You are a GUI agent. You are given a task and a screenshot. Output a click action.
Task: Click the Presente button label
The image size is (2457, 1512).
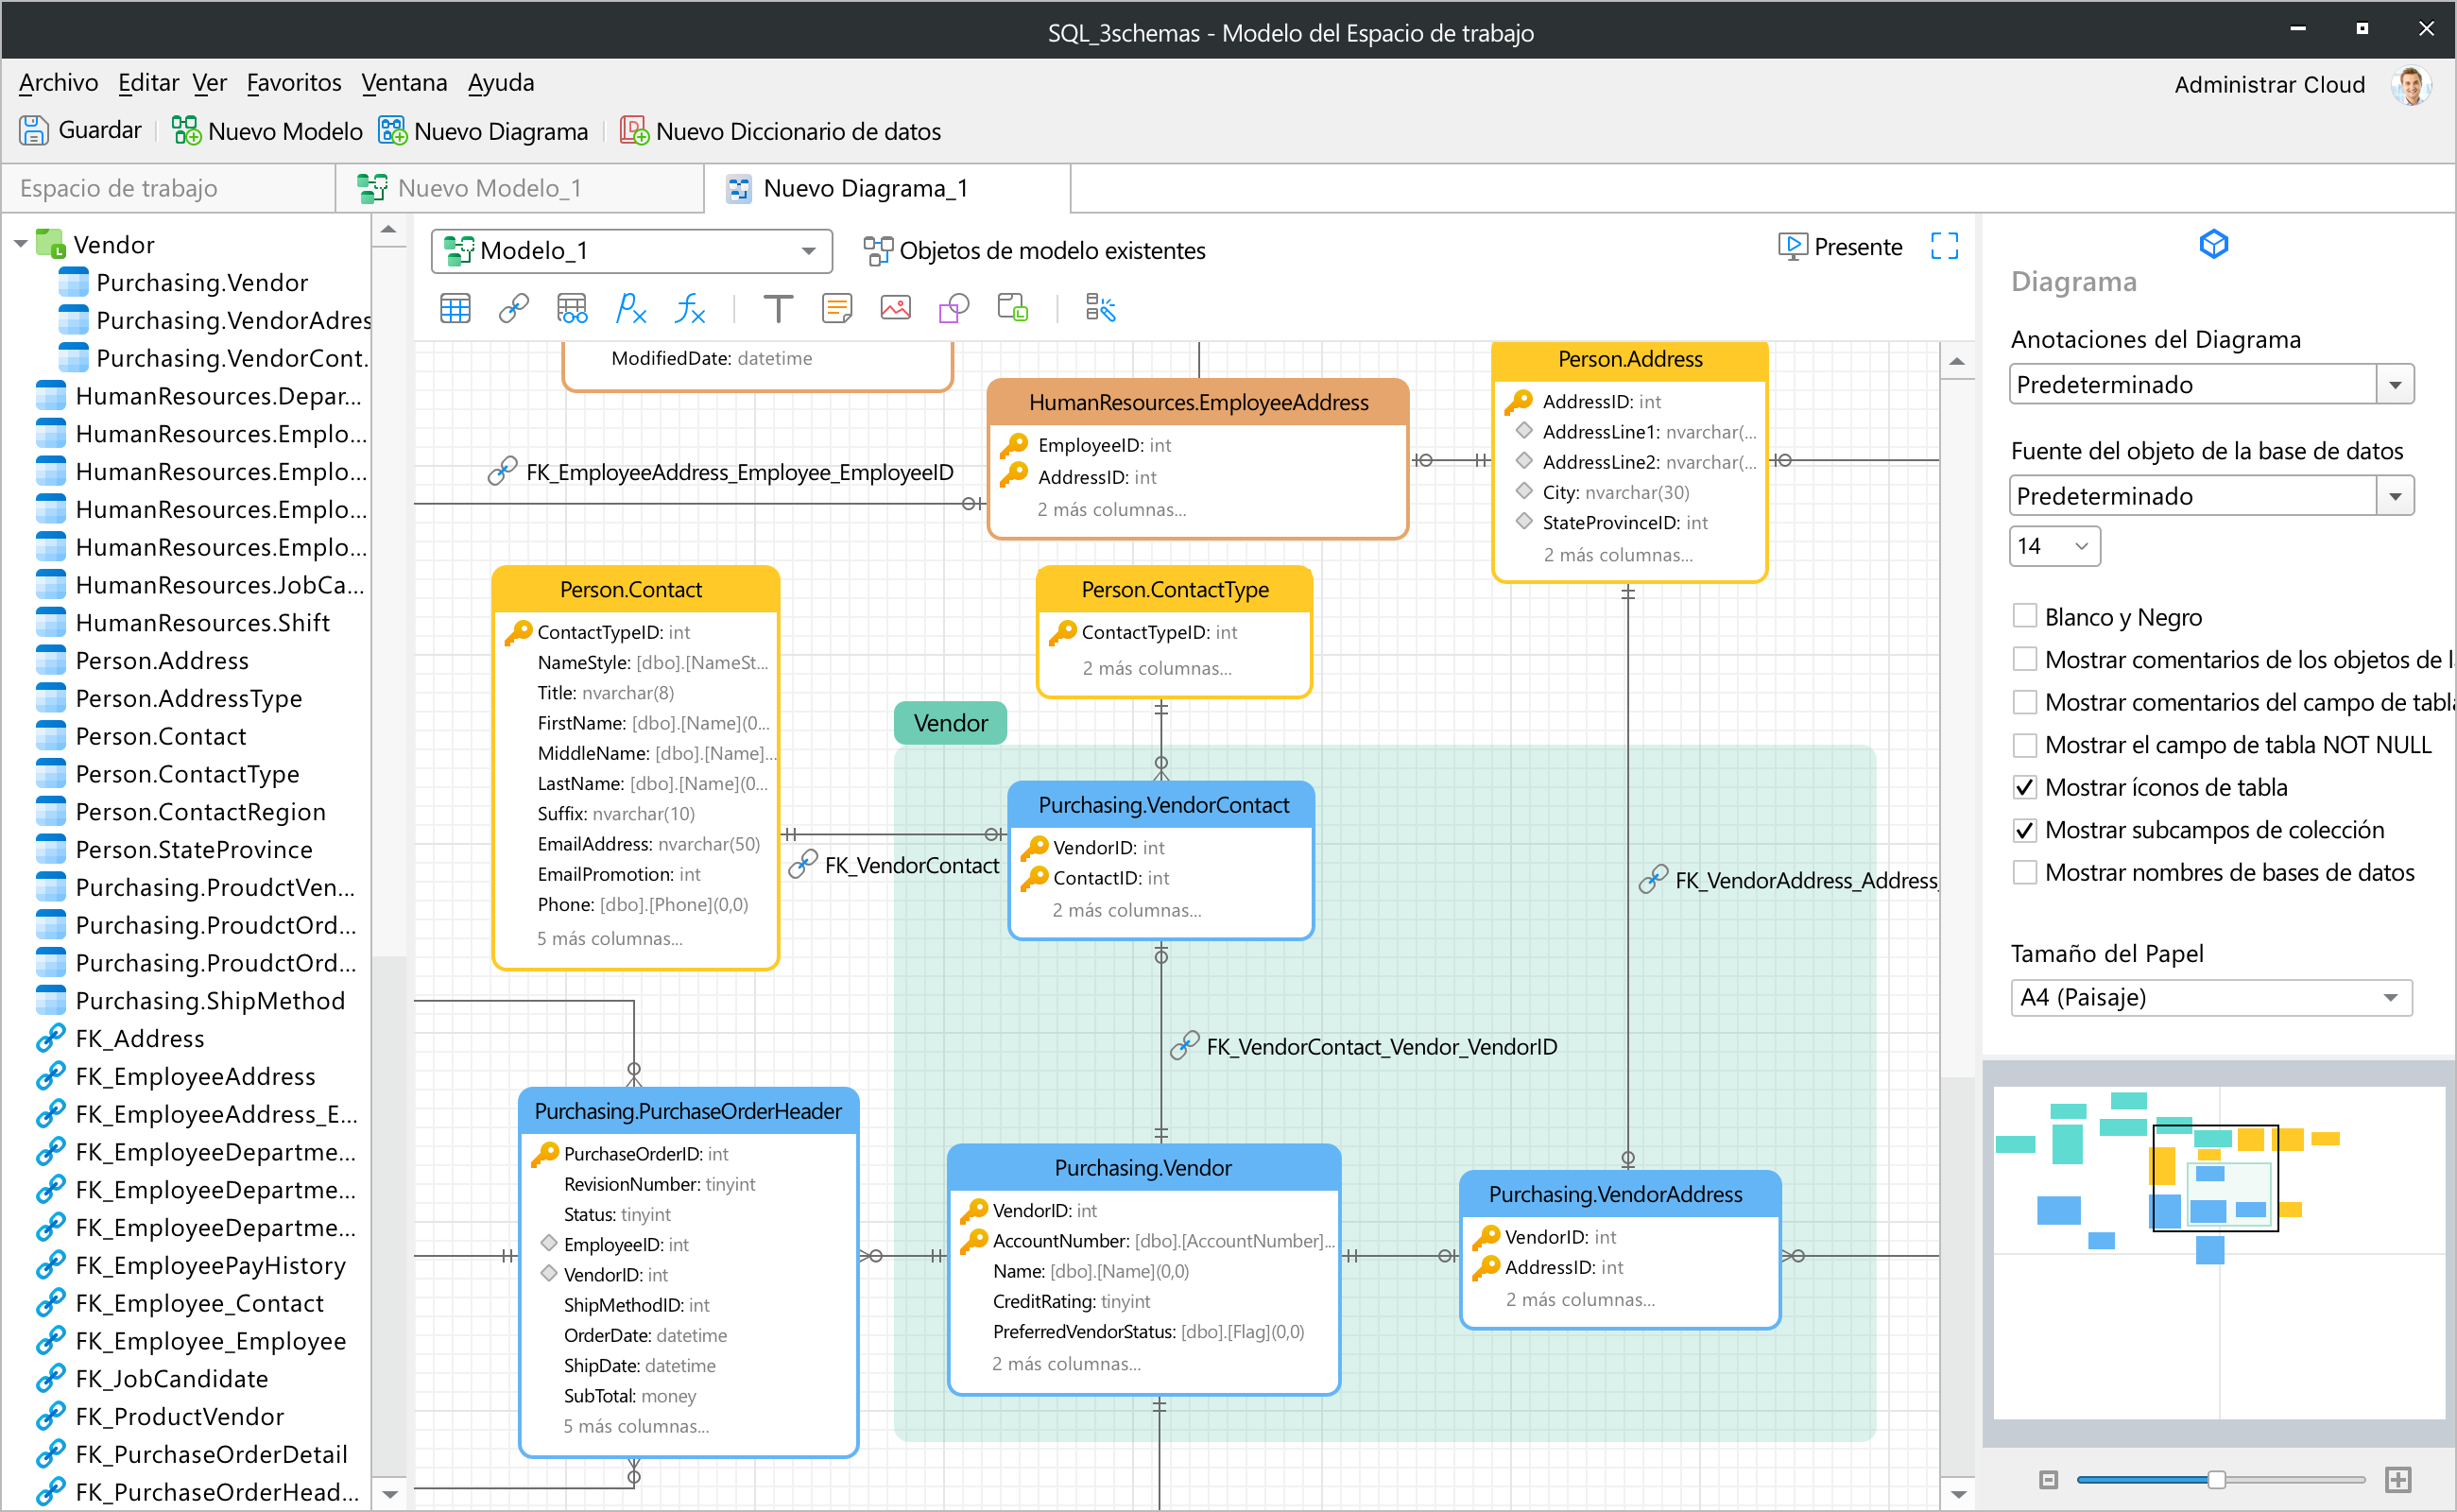(x=1858, y=247)
